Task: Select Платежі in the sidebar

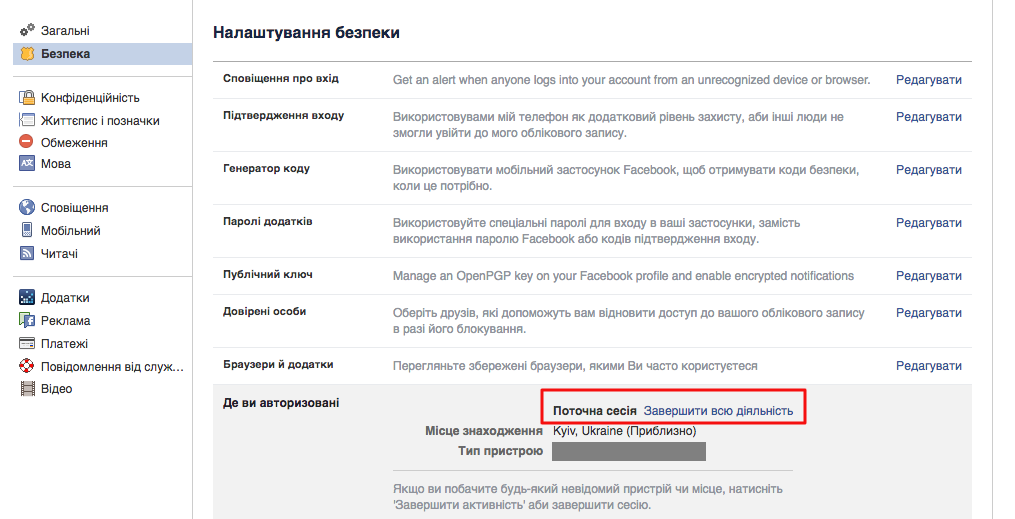Action: click(64, 344)
